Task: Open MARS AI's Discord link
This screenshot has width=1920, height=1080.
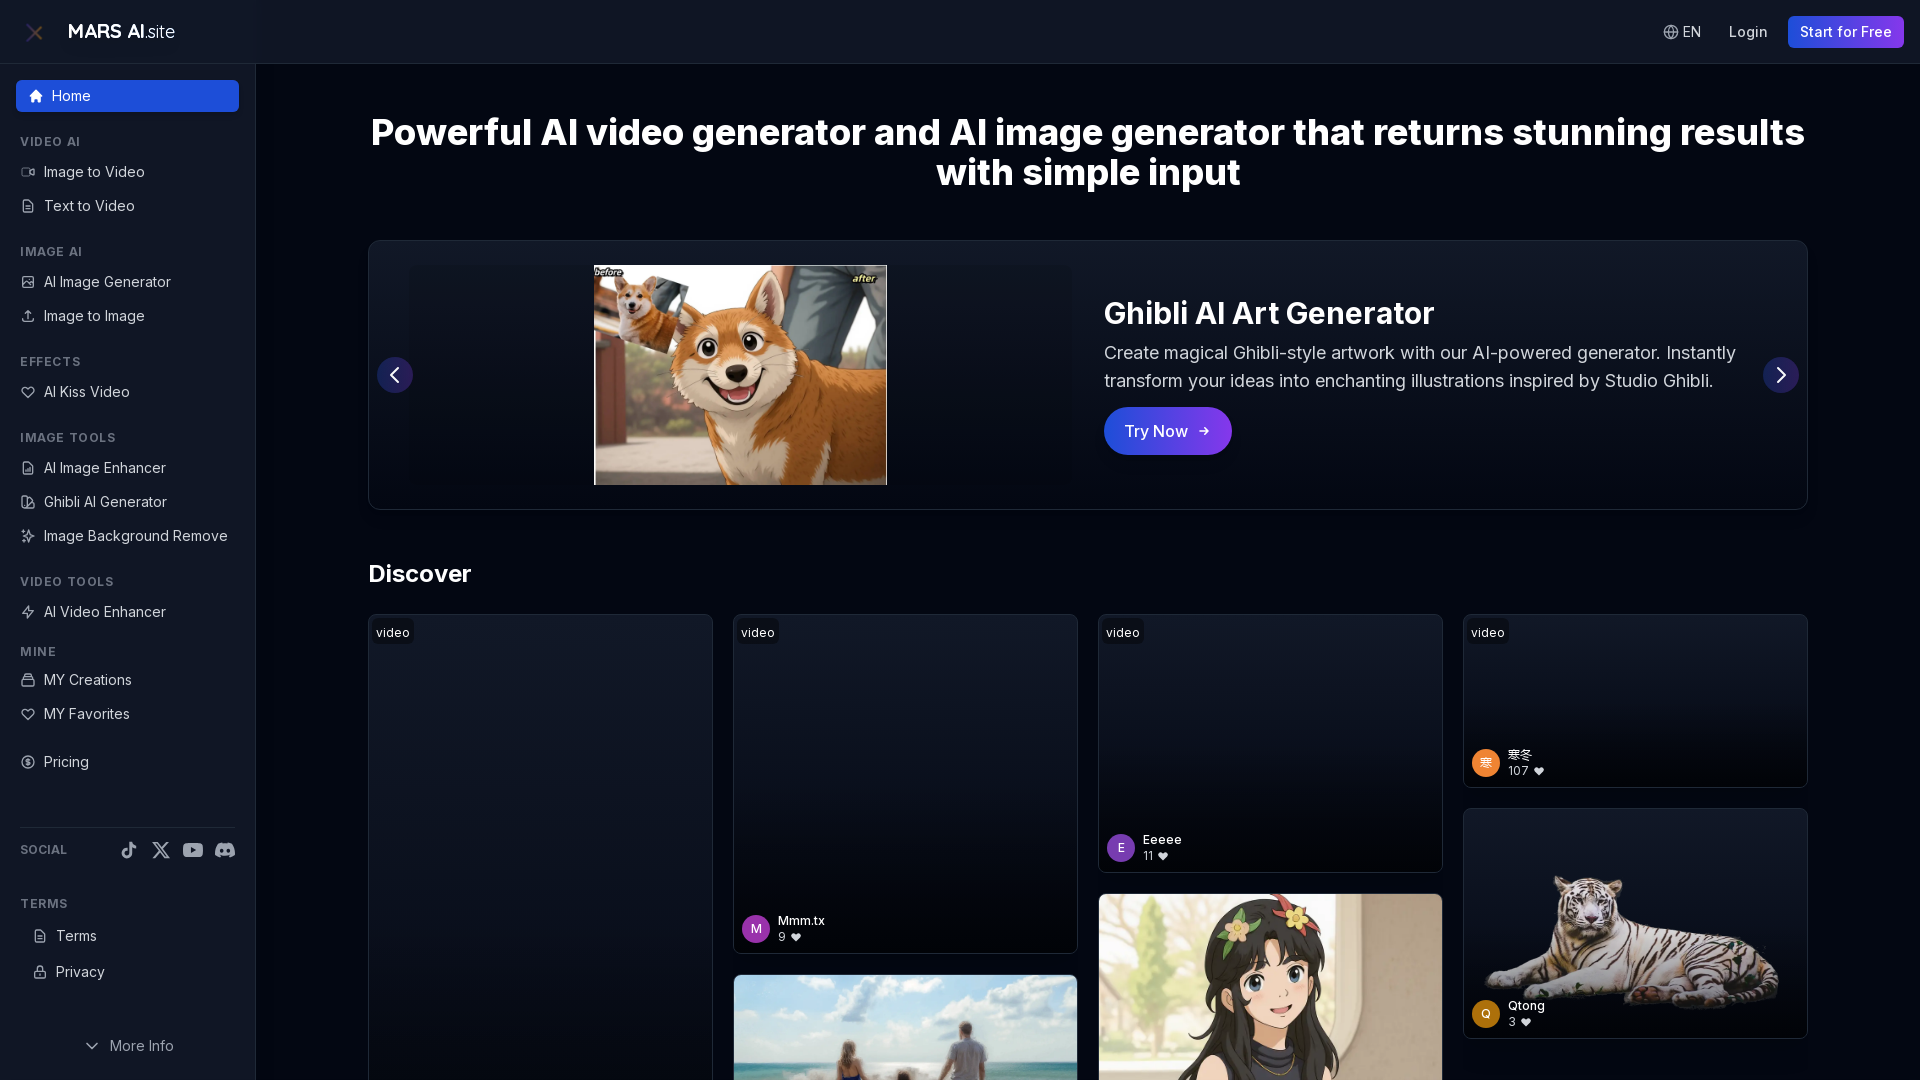Action: (225, 850)
